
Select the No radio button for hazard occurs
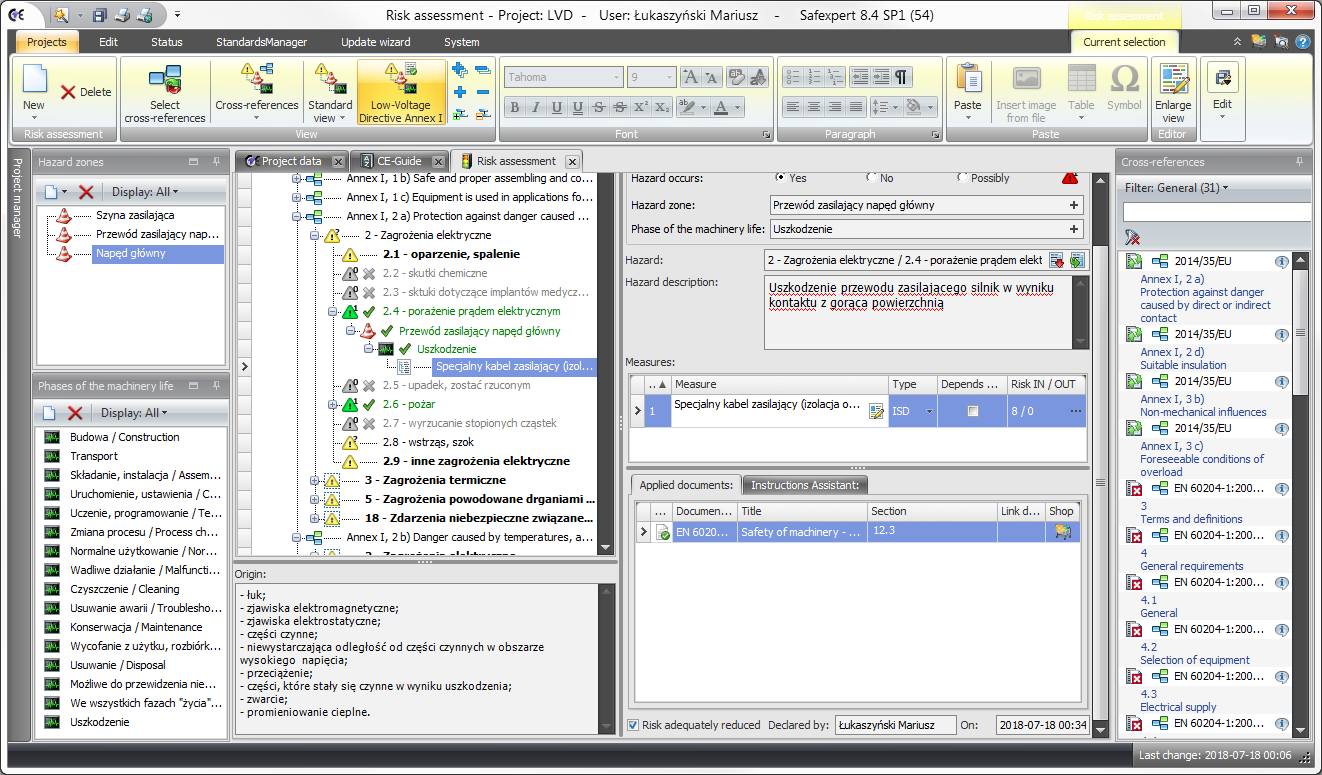(x=872, y=178)
